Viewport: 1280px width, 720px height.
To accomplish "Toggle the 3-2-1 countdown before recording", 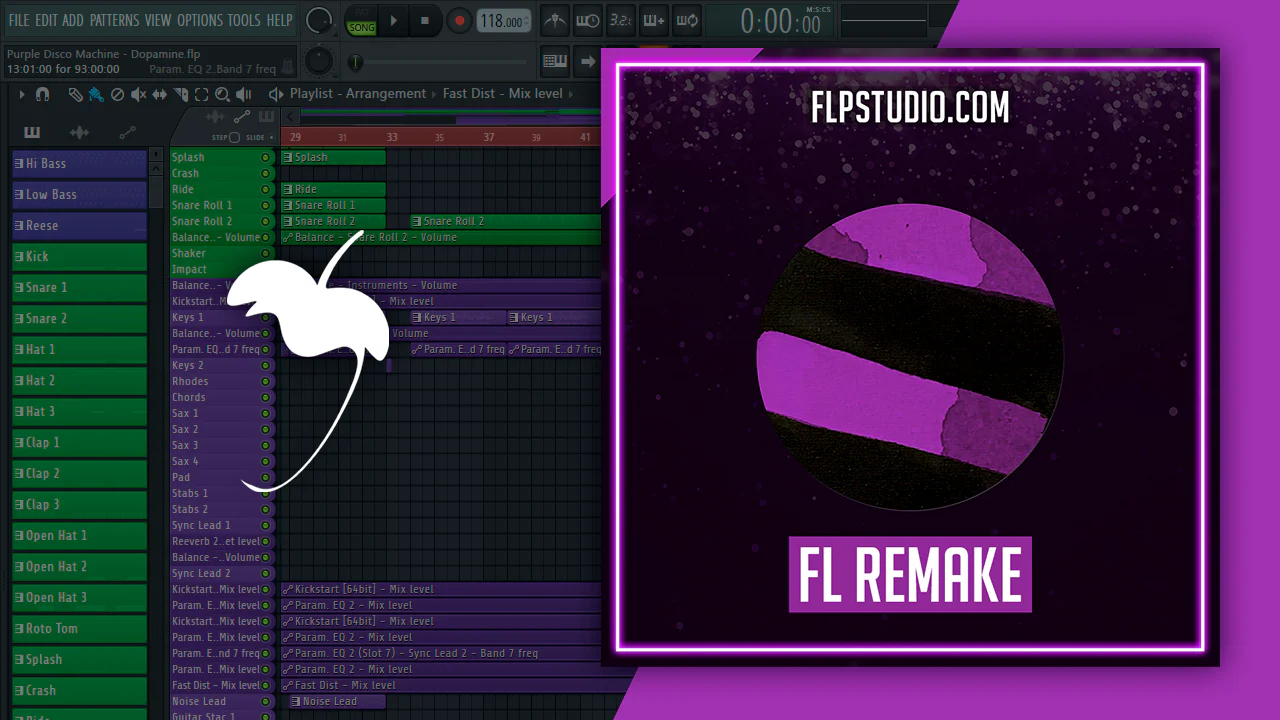I will 621,20.
